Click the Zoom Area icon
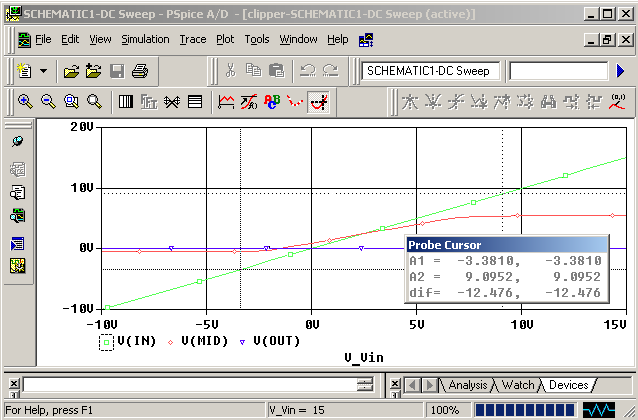This screenshot has height=420, width=638. click(71, 101)
